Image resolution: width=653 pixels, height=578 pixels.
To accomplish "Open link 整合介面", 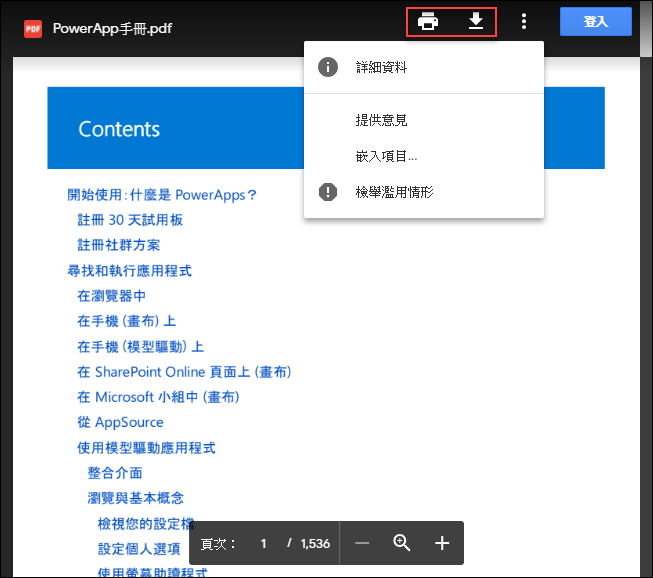I will (x=115, y=473).
